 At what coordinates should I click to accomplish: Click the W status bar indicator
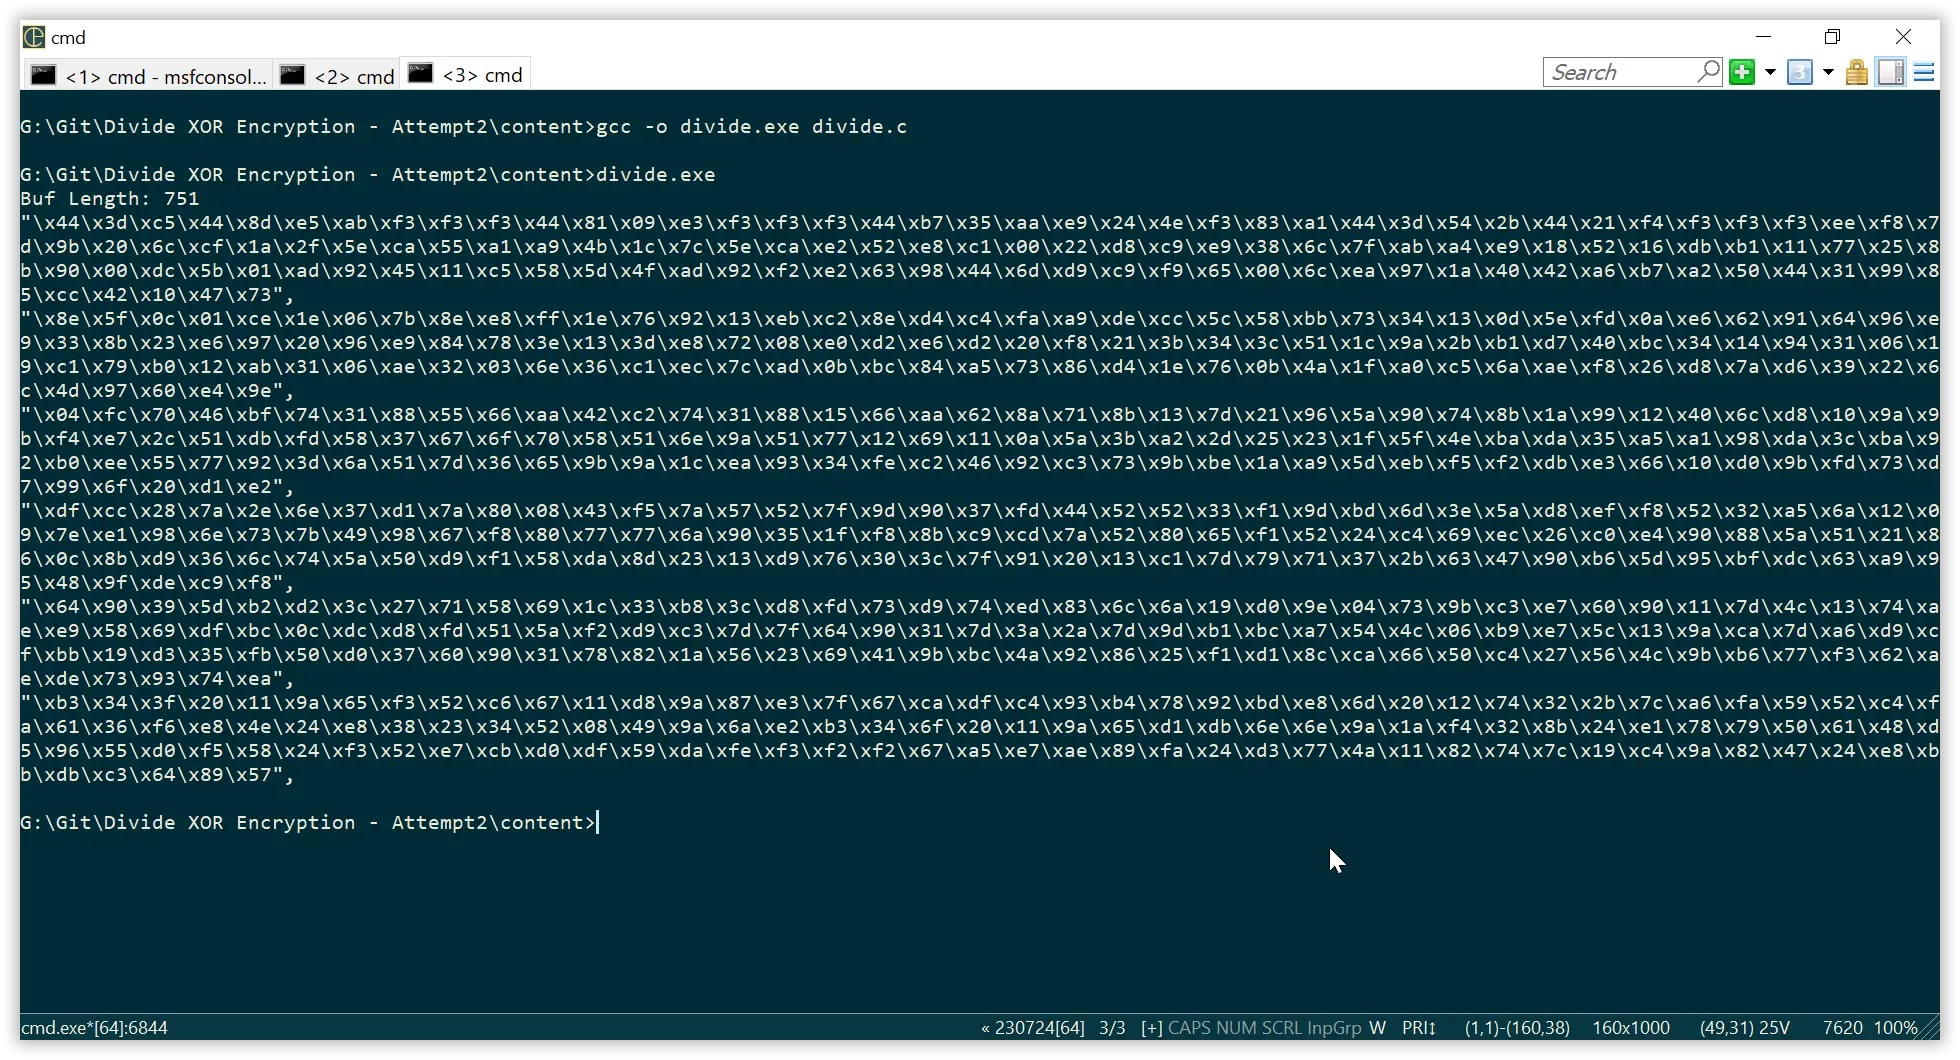pyautogui.click(x=1377, y=1027)
